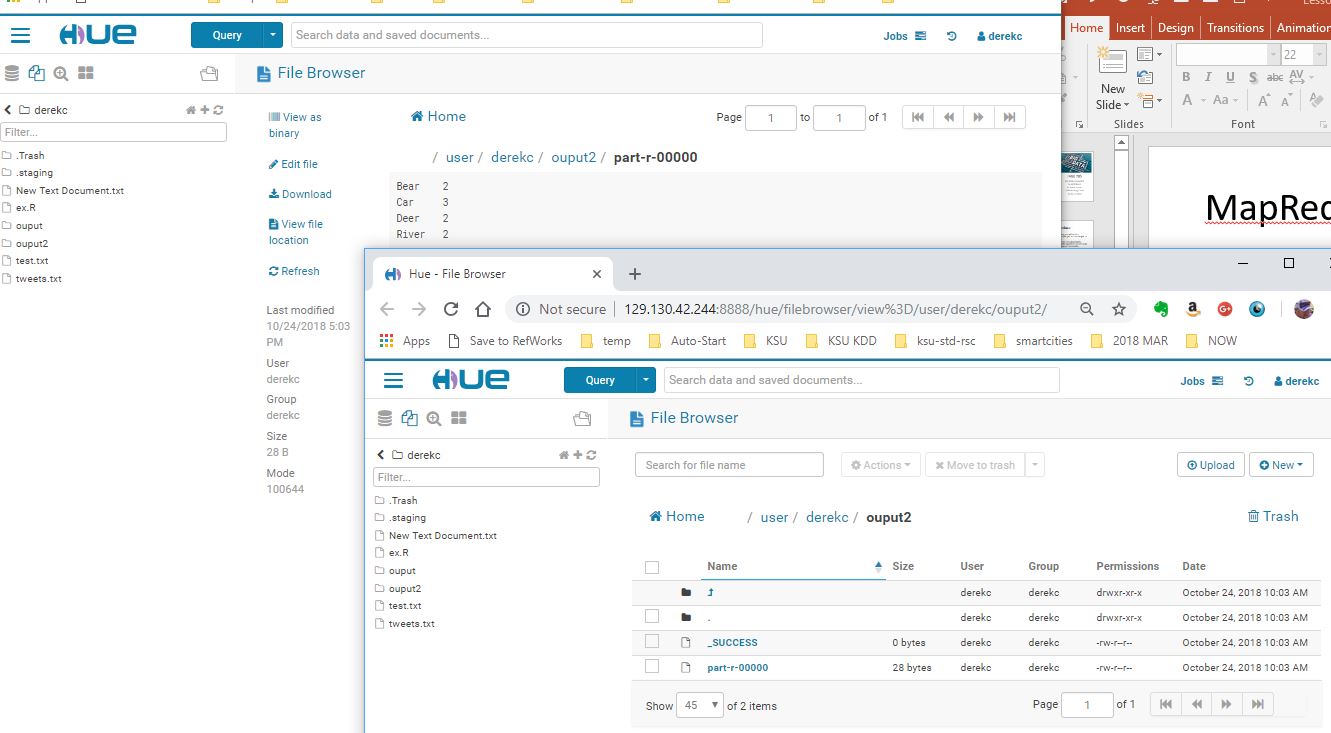
Task: Click the Trash icon near ouput2 listing
Action: click(1273, 516)
